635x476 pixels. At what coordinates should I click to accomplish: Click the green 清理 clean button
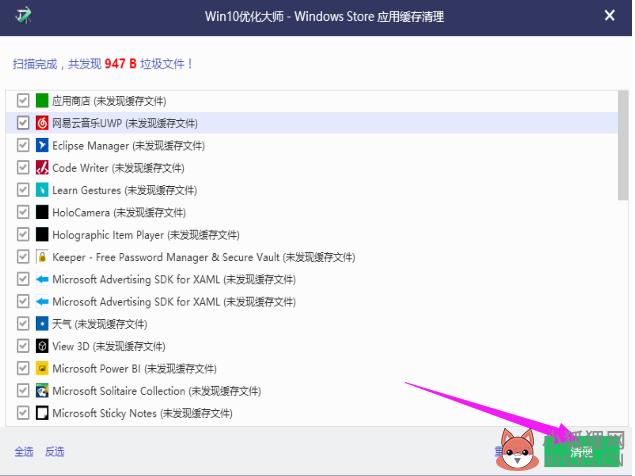coord(582,452)
